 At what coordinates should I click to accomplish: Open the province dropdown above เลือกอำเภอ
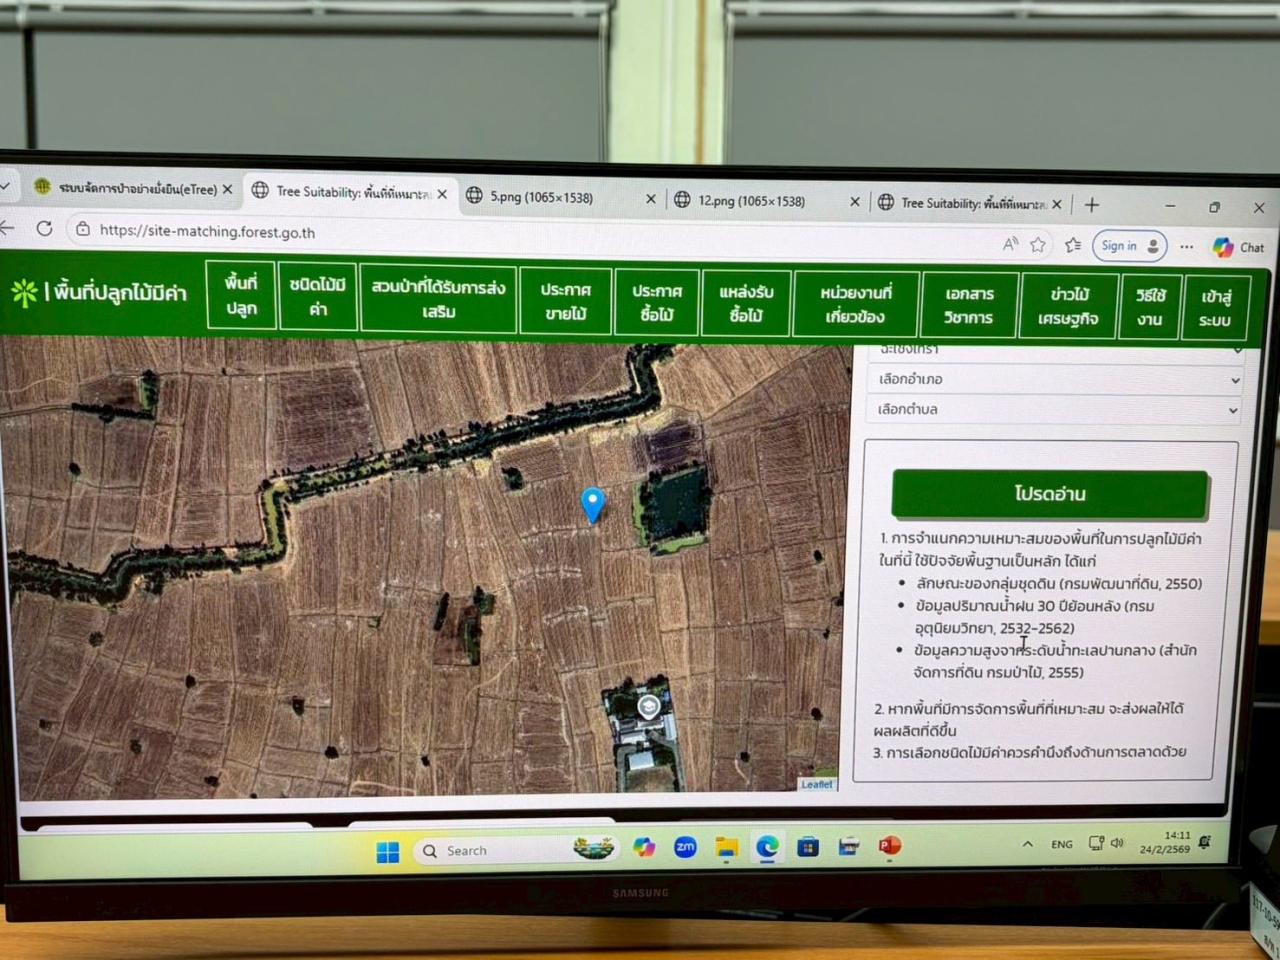point(1055,350)
